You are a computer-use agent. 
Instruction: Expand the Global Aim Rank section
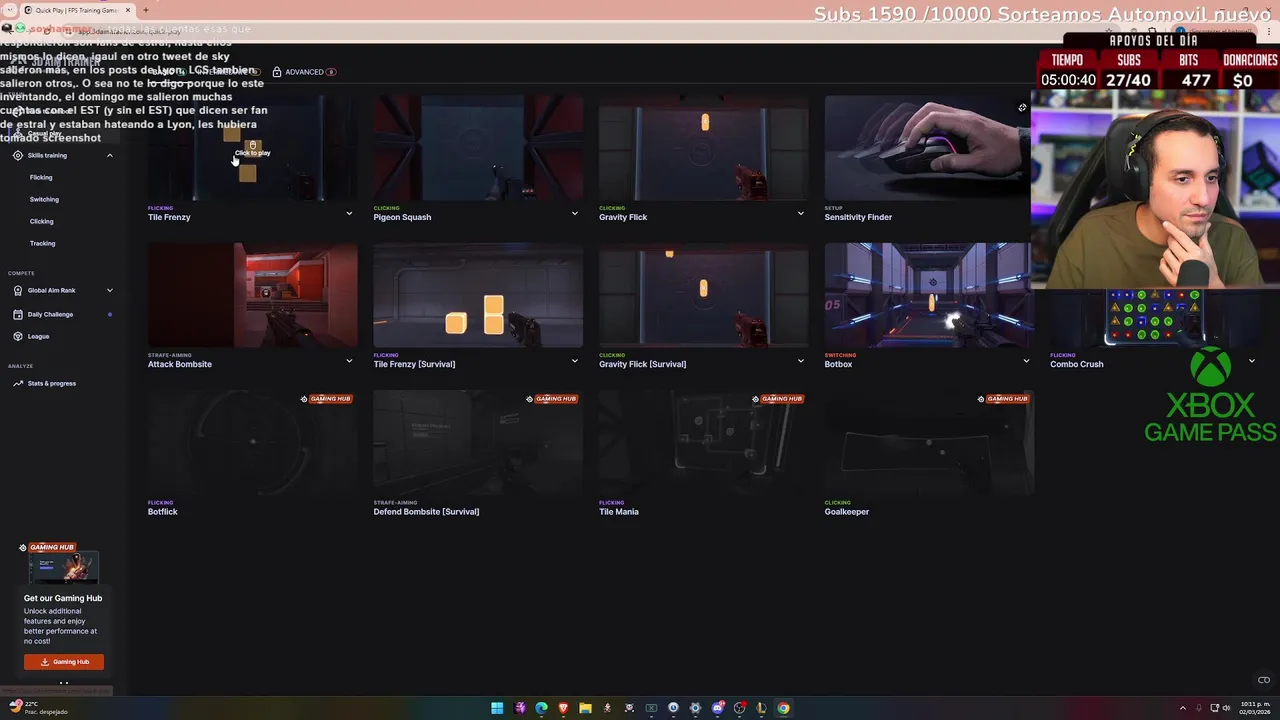[x=110, y=290]
